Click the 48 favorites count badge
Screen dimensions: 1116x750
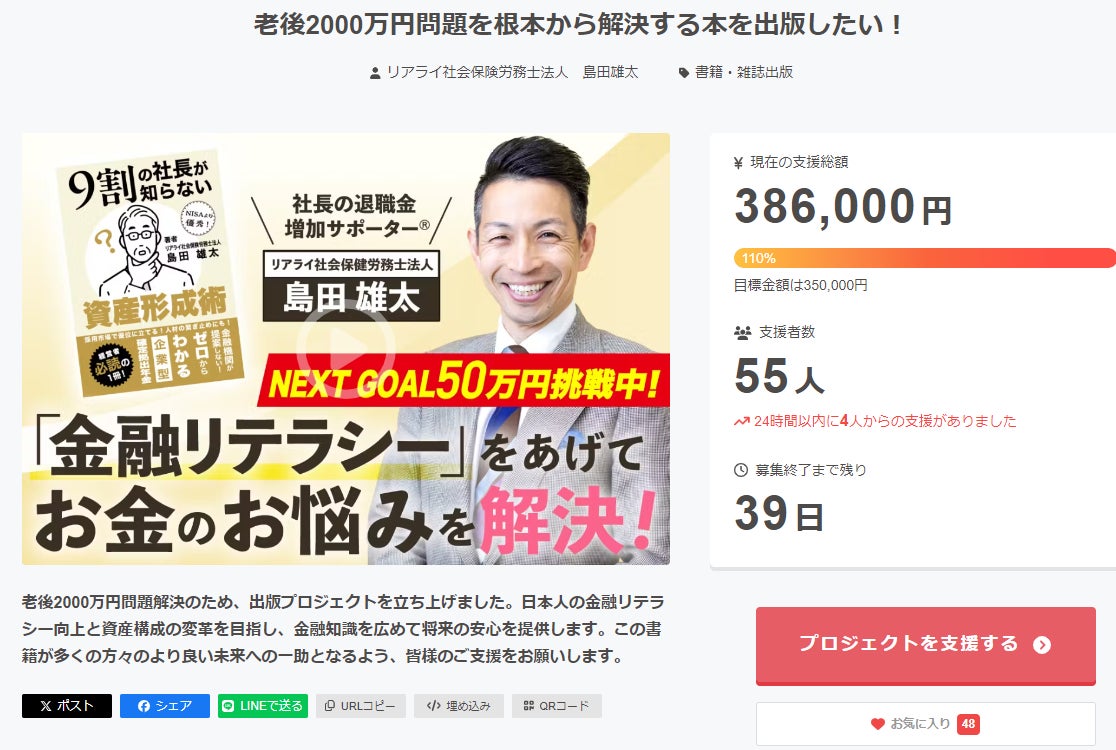pos(968,724)
